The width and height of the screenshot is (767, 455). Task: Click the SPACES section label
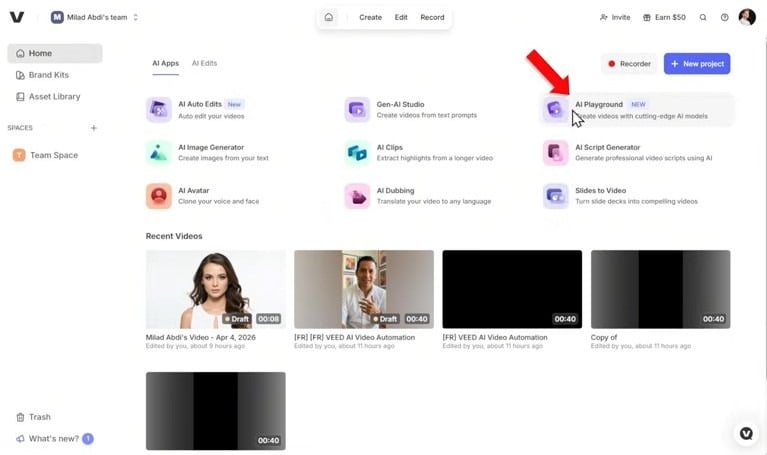tap(20, 128)
